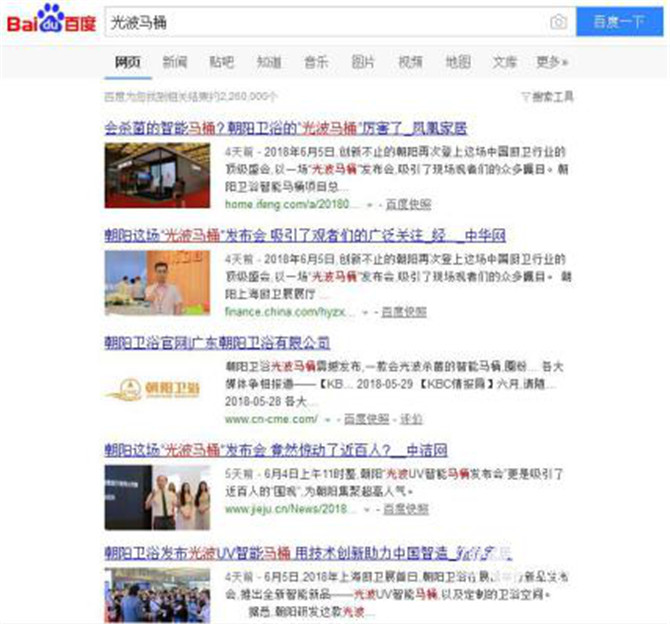Viewport: 670px width, 624px height.
Task: Expand dropdown arrow beside www.jieju.cn URL
Action: [x=367, y=510]
